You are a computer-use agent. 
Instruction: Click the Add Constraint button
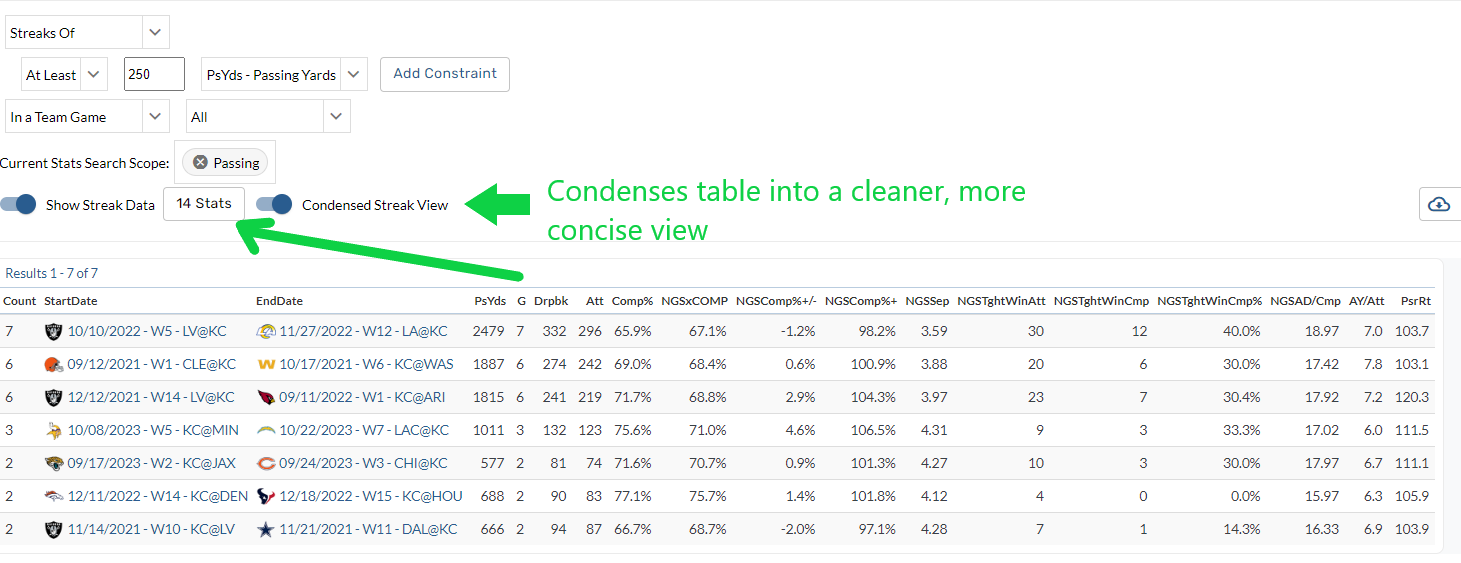(x=445, y=74)
